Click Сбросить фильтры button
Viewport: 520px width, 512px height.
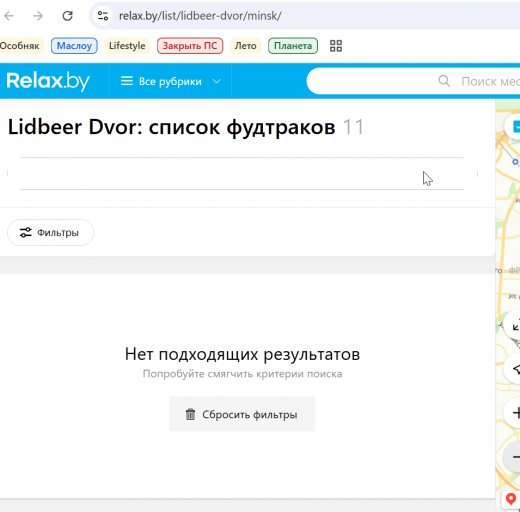tap(242, 414)
